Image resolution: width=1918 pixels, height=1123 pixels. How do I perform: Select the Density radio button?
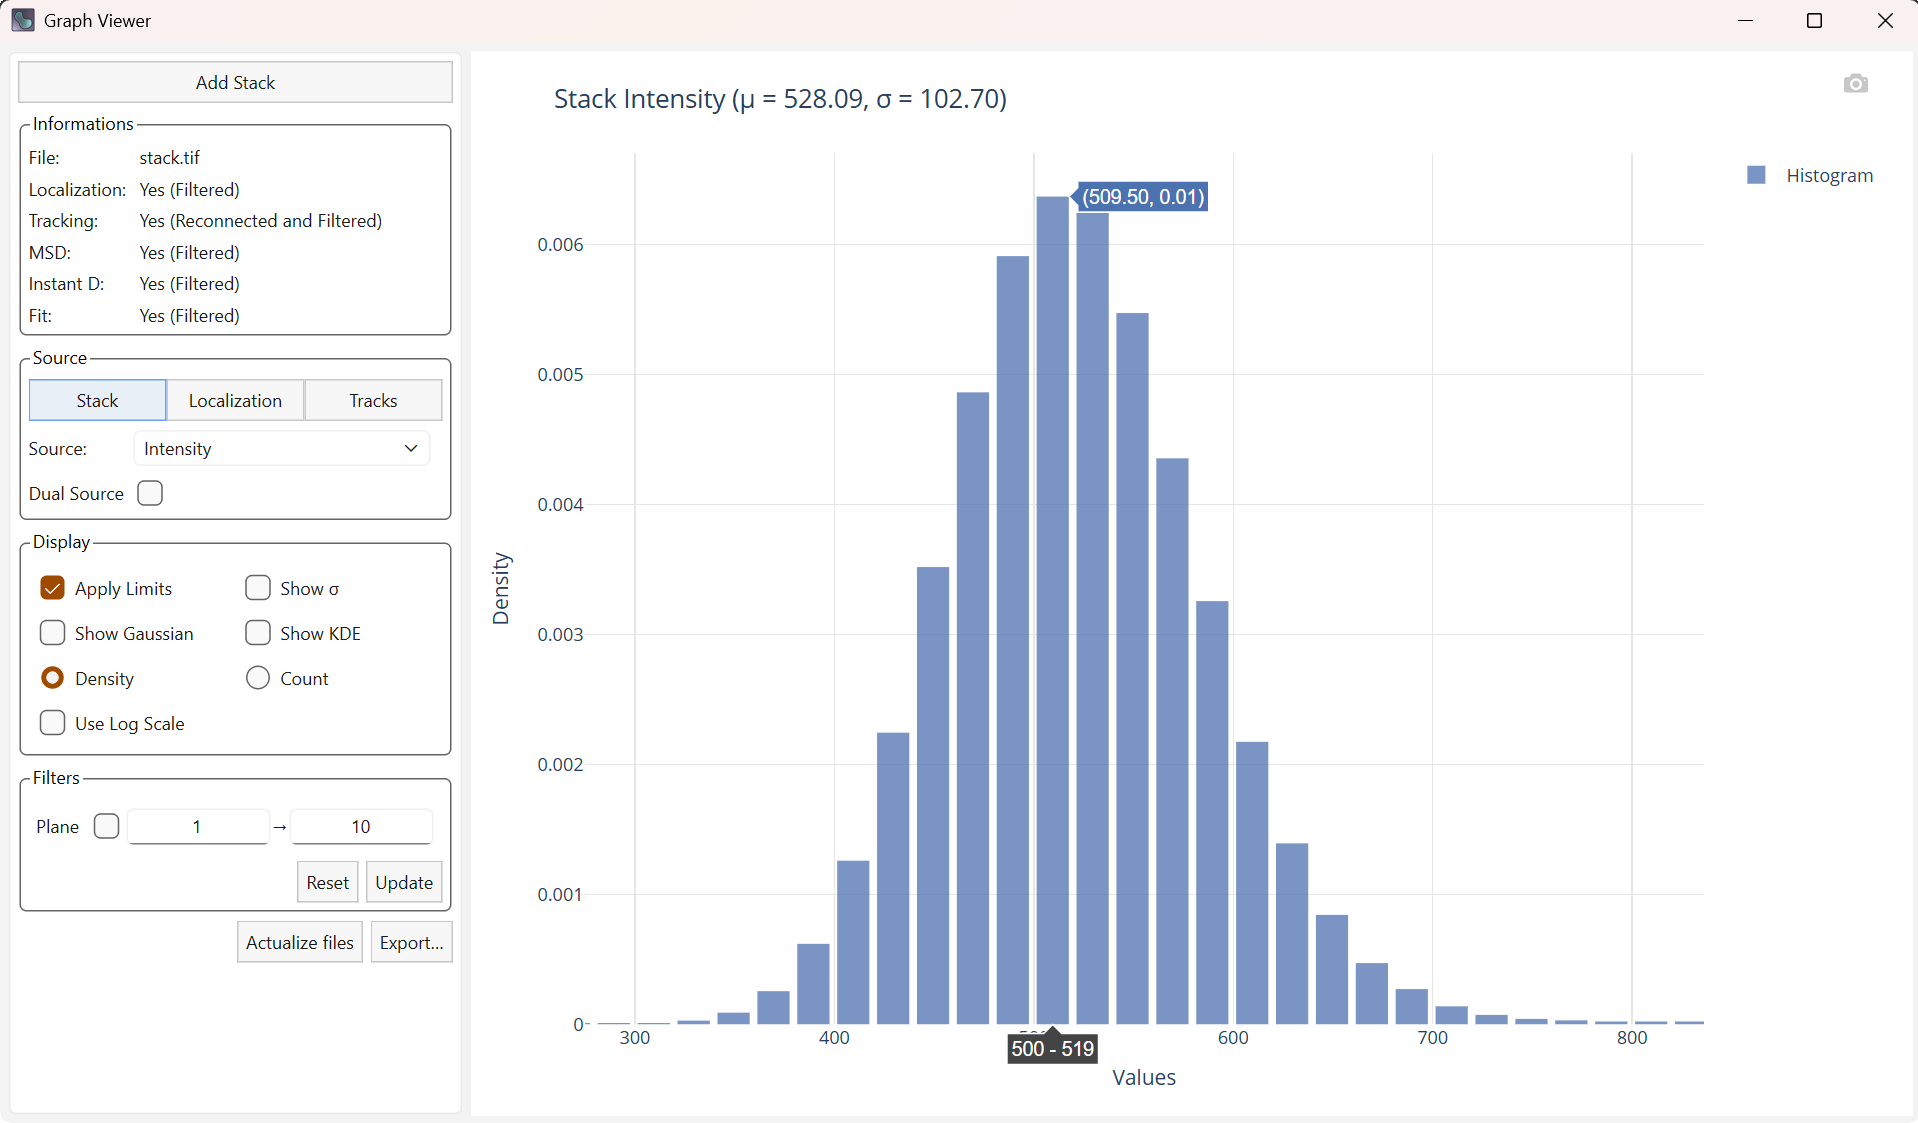[x=53, y=678]
